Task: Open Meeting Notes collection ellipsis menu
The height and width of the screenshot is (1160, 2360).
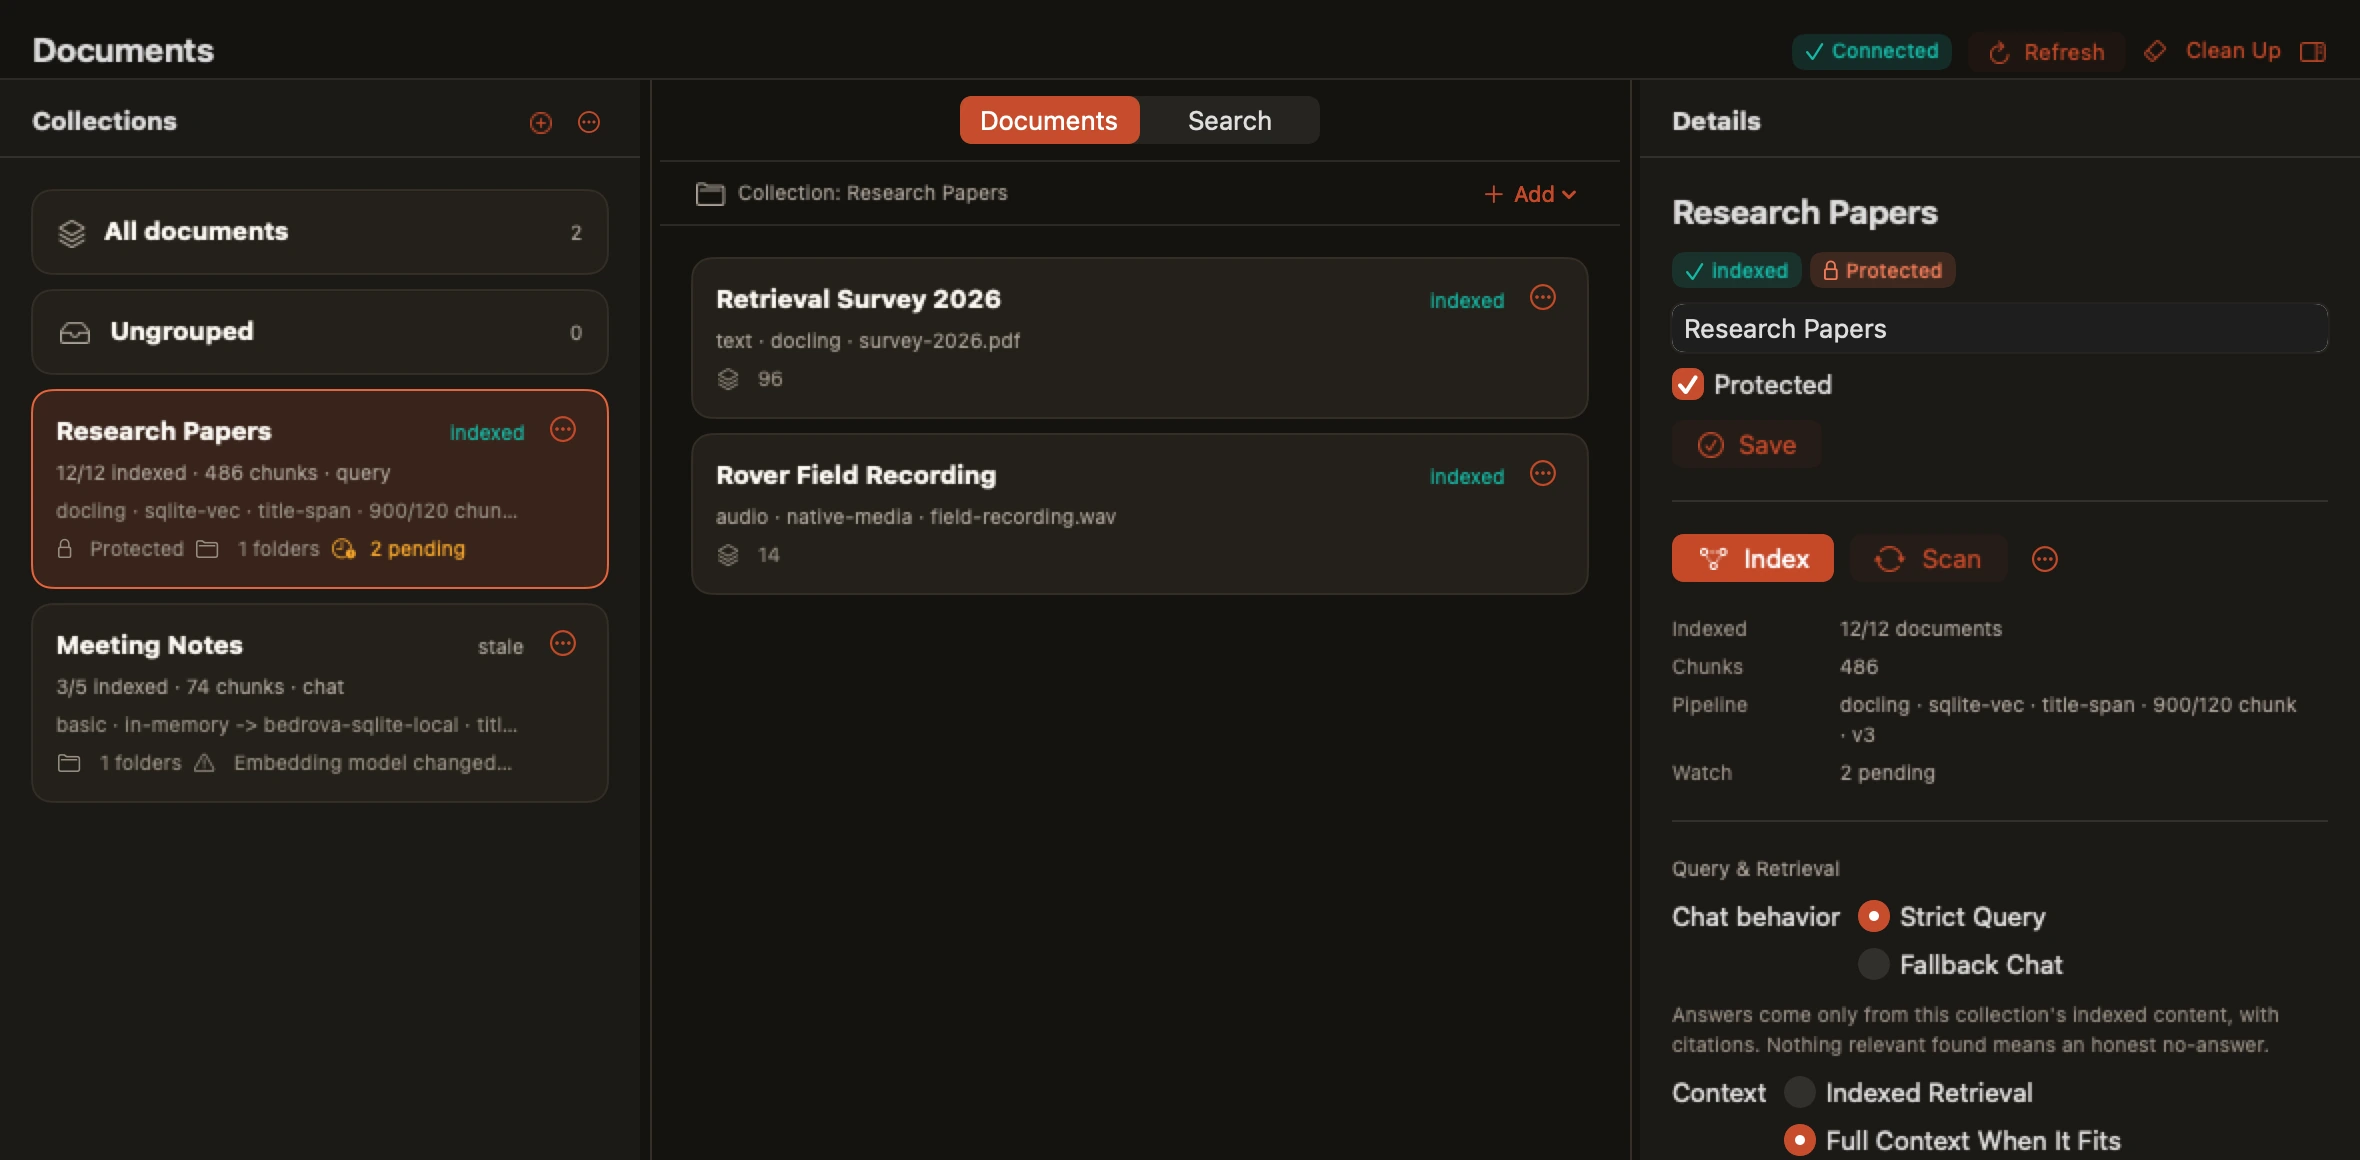Action: (x=563, y=644)
